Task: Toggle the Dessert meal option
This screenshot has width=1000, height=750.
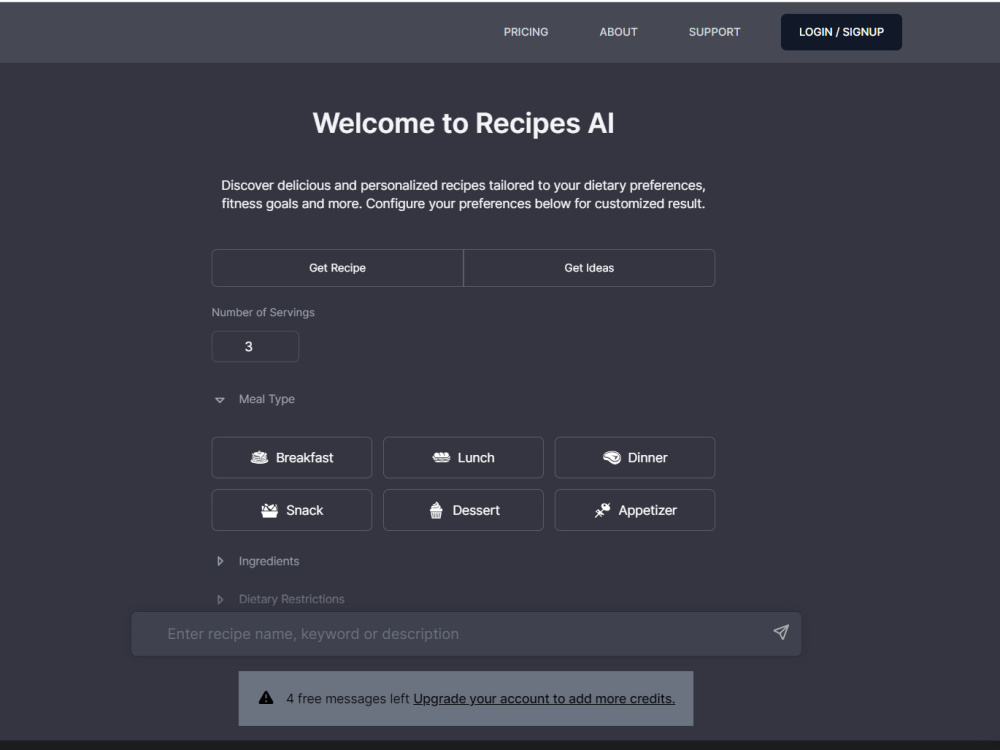Action: pos(463,510)
